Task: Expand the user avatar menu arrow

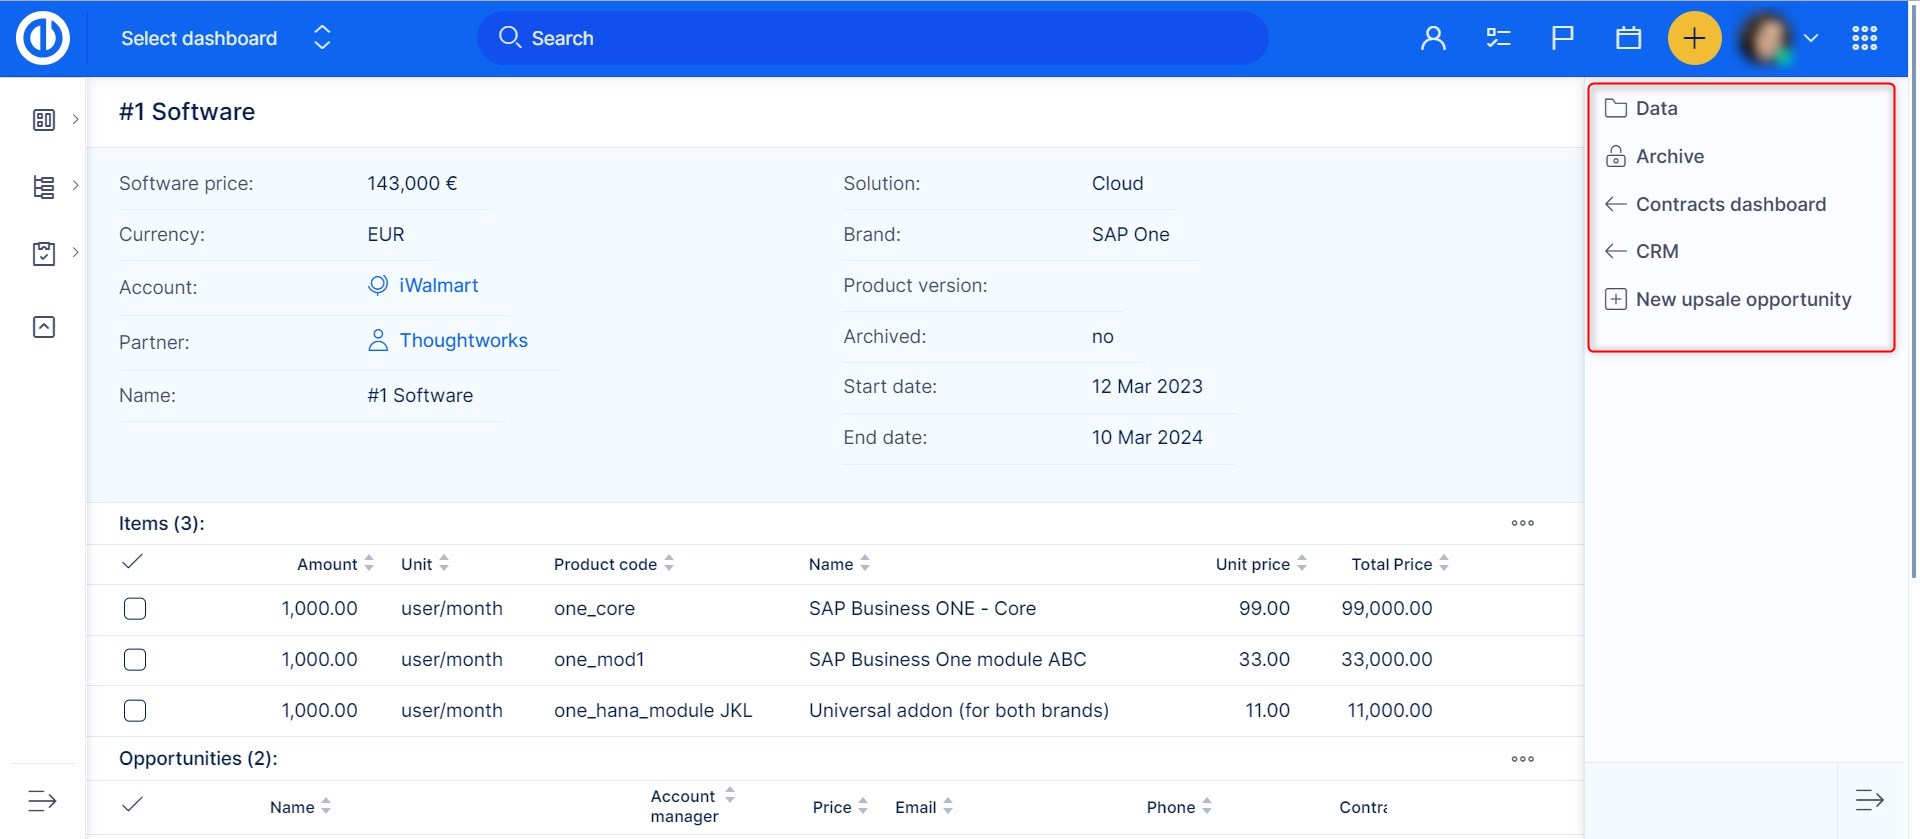Action: tap(1810, 38)
